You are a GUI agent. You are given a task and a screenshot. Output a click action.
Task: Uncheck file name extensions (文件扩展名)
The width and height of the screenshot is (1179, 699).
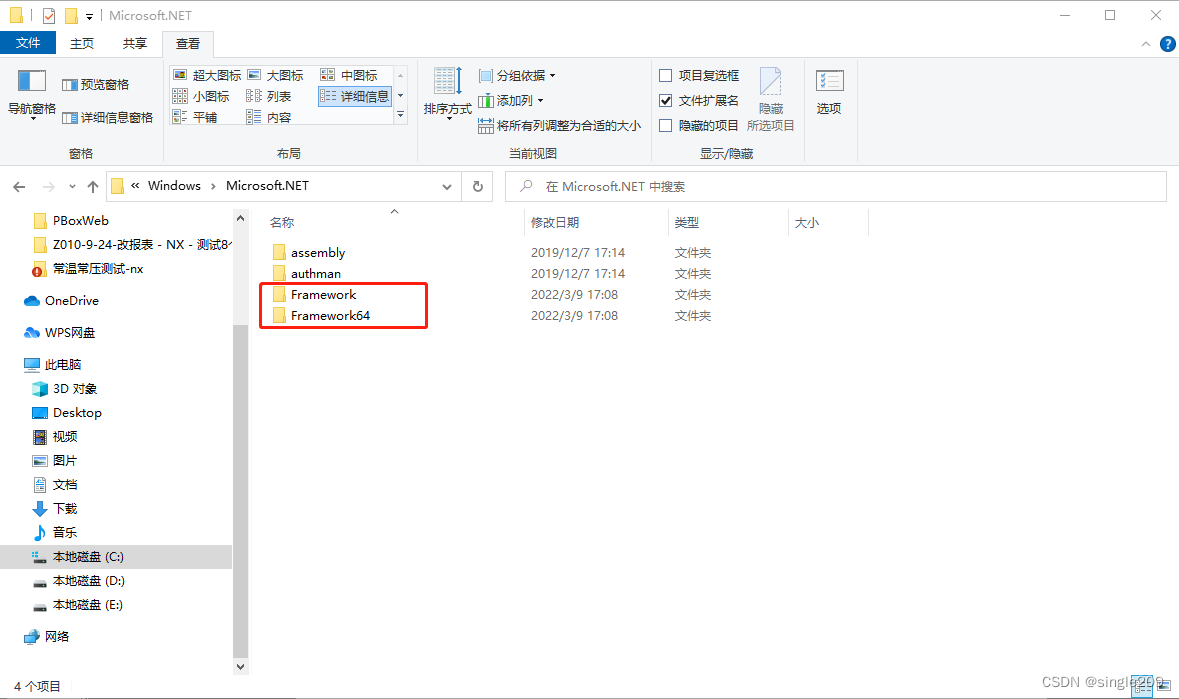tap(699, 100)
